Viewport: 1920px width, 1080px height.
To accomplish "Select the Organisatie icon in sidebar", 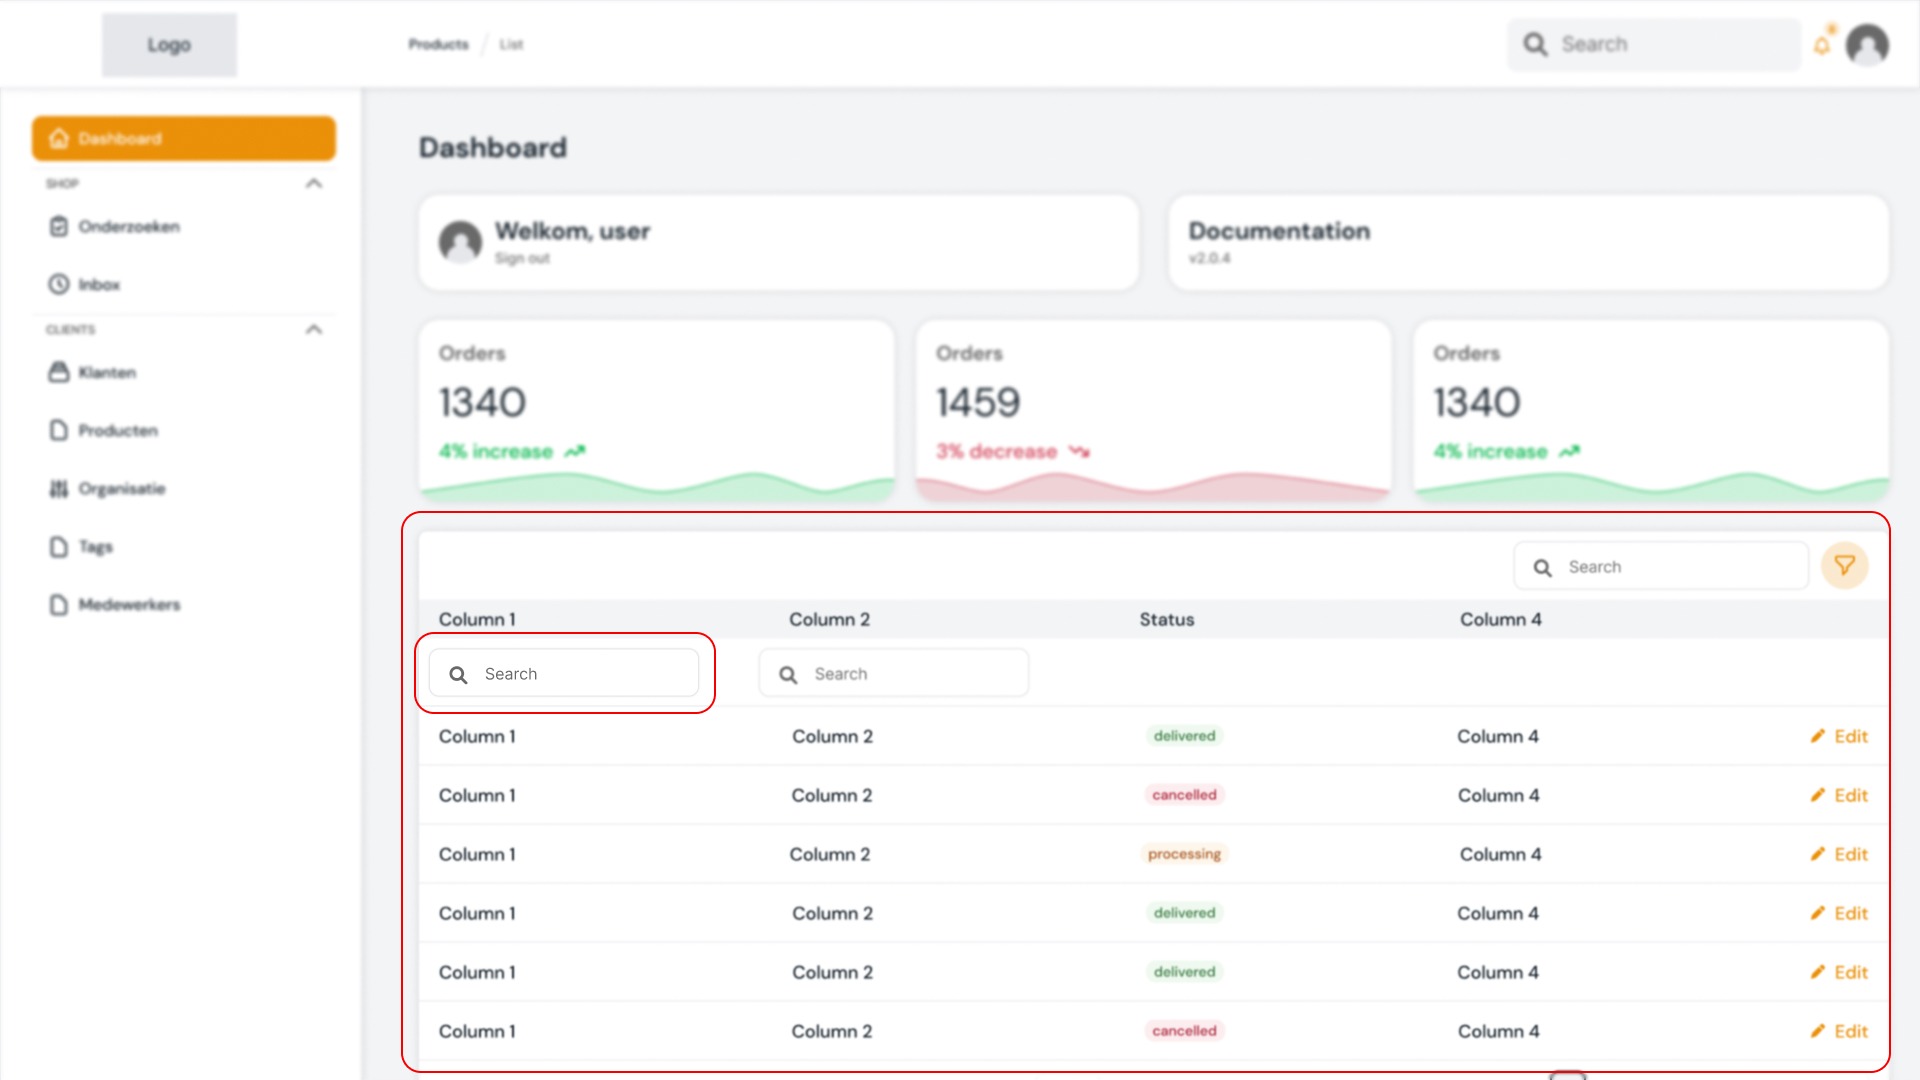I will click(x=59, y=488).
